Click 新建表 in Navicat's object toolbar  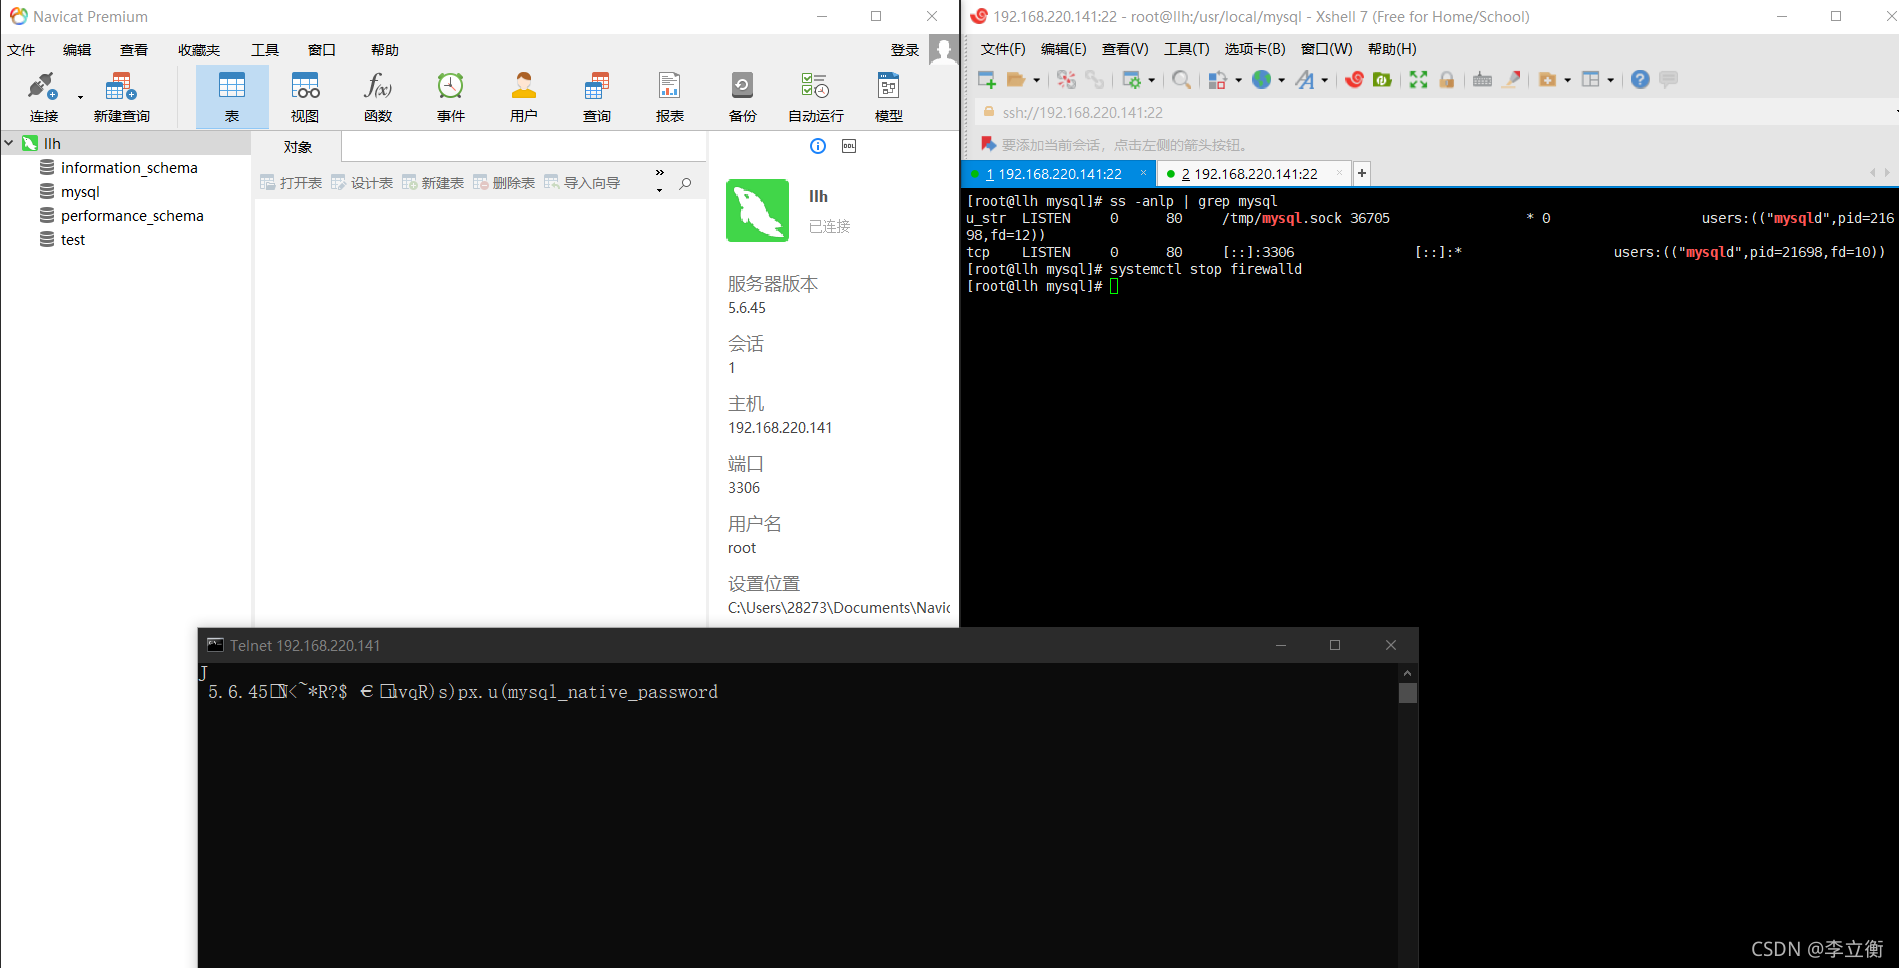pos(433,183)
